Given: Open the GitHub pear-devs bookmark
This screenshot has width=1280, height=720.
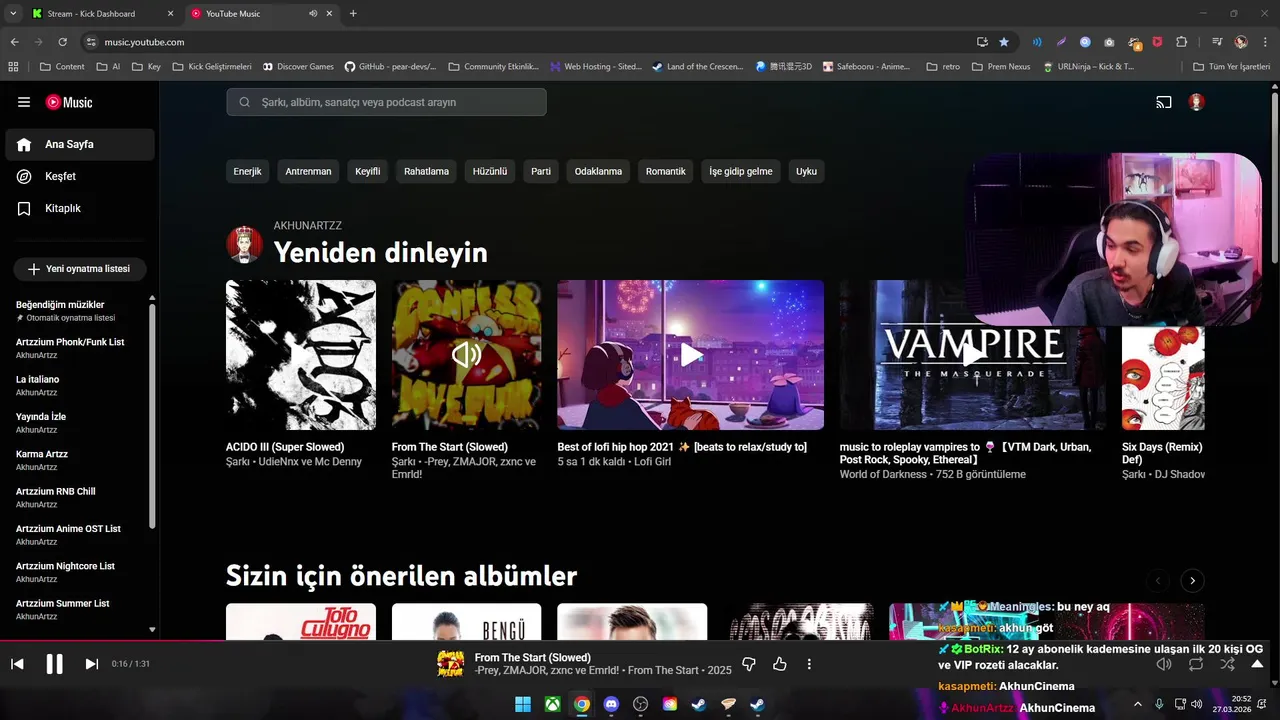Looking at the screenshot, I should (391, 67).
